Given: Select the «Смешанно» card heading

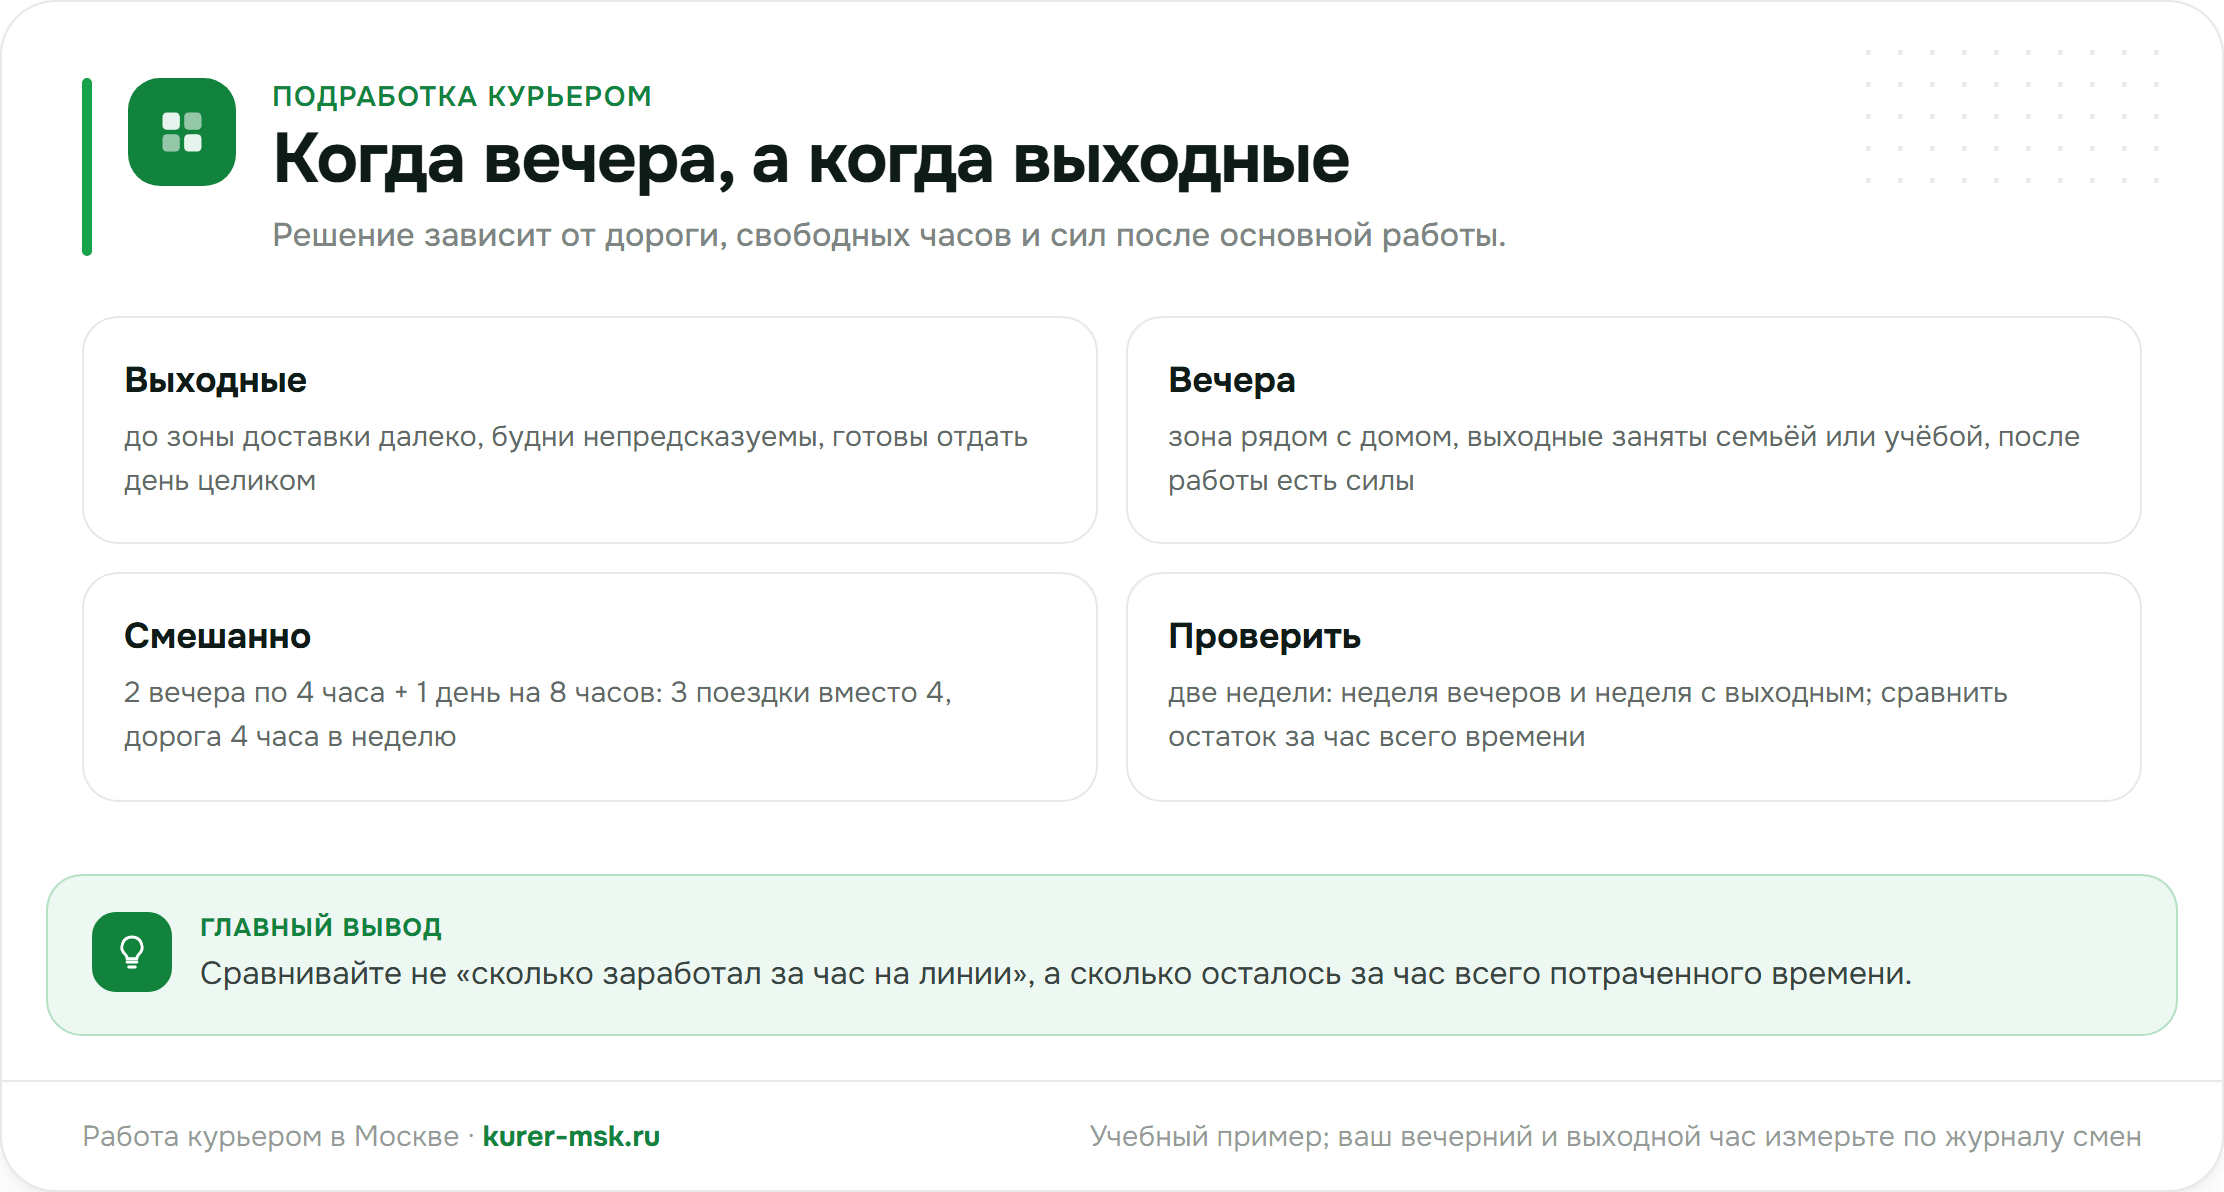Looking at the screenshot, I should (217, 636).
